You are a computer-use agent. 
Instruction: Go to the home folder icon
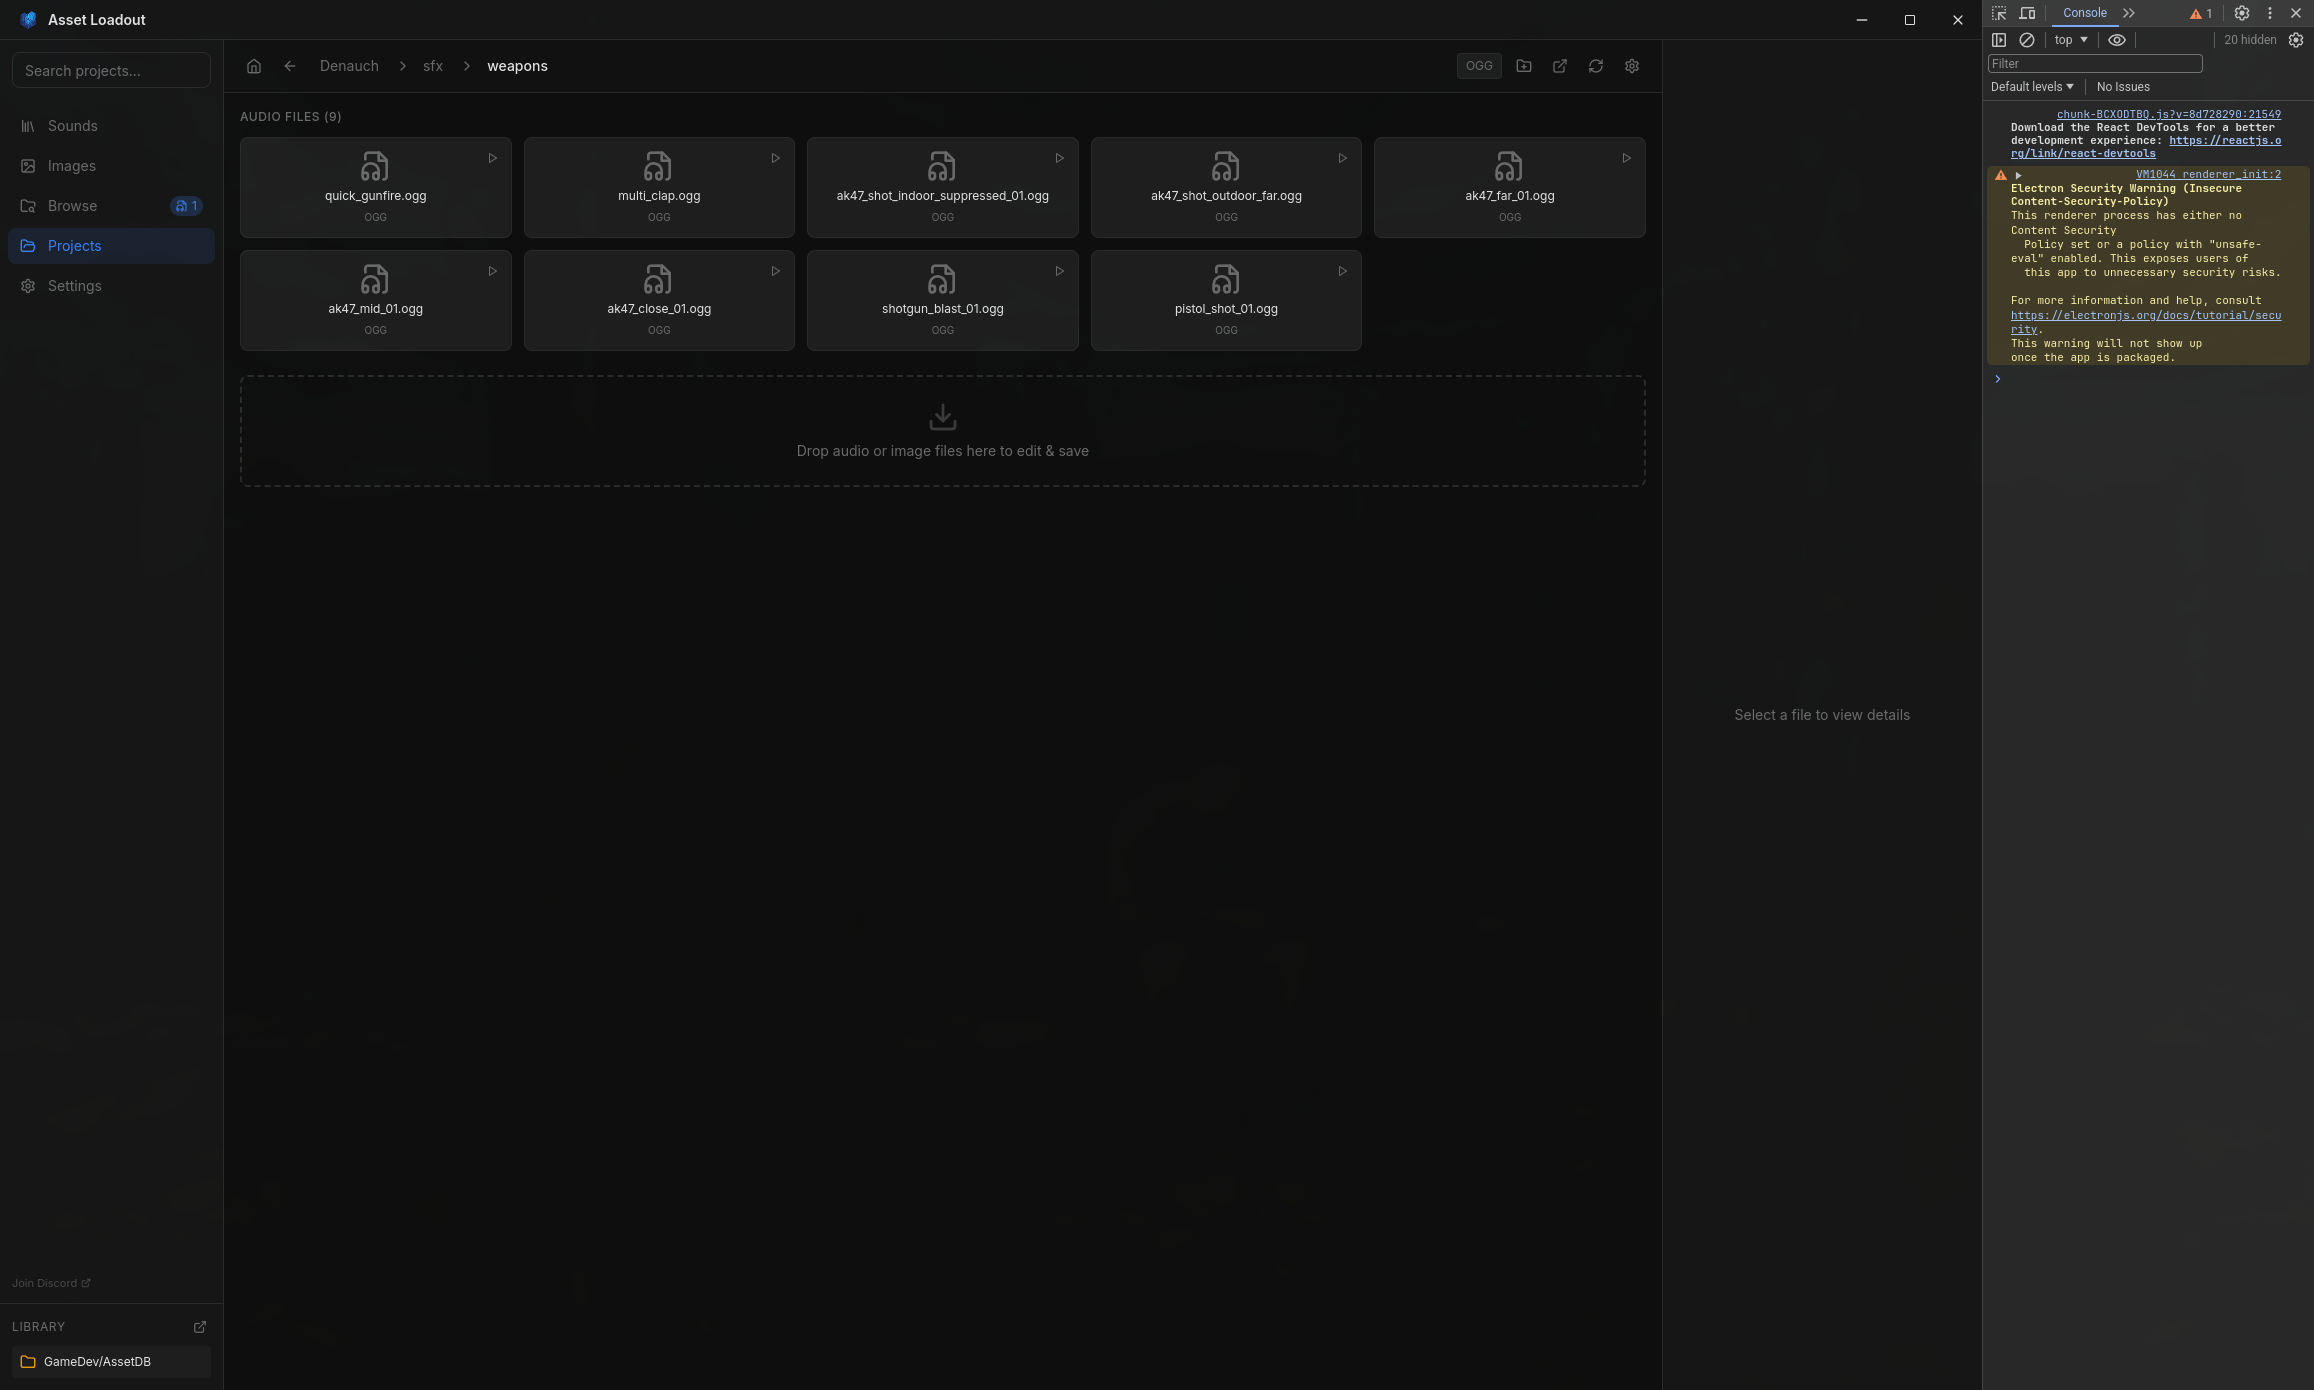[x=254, y=66]
